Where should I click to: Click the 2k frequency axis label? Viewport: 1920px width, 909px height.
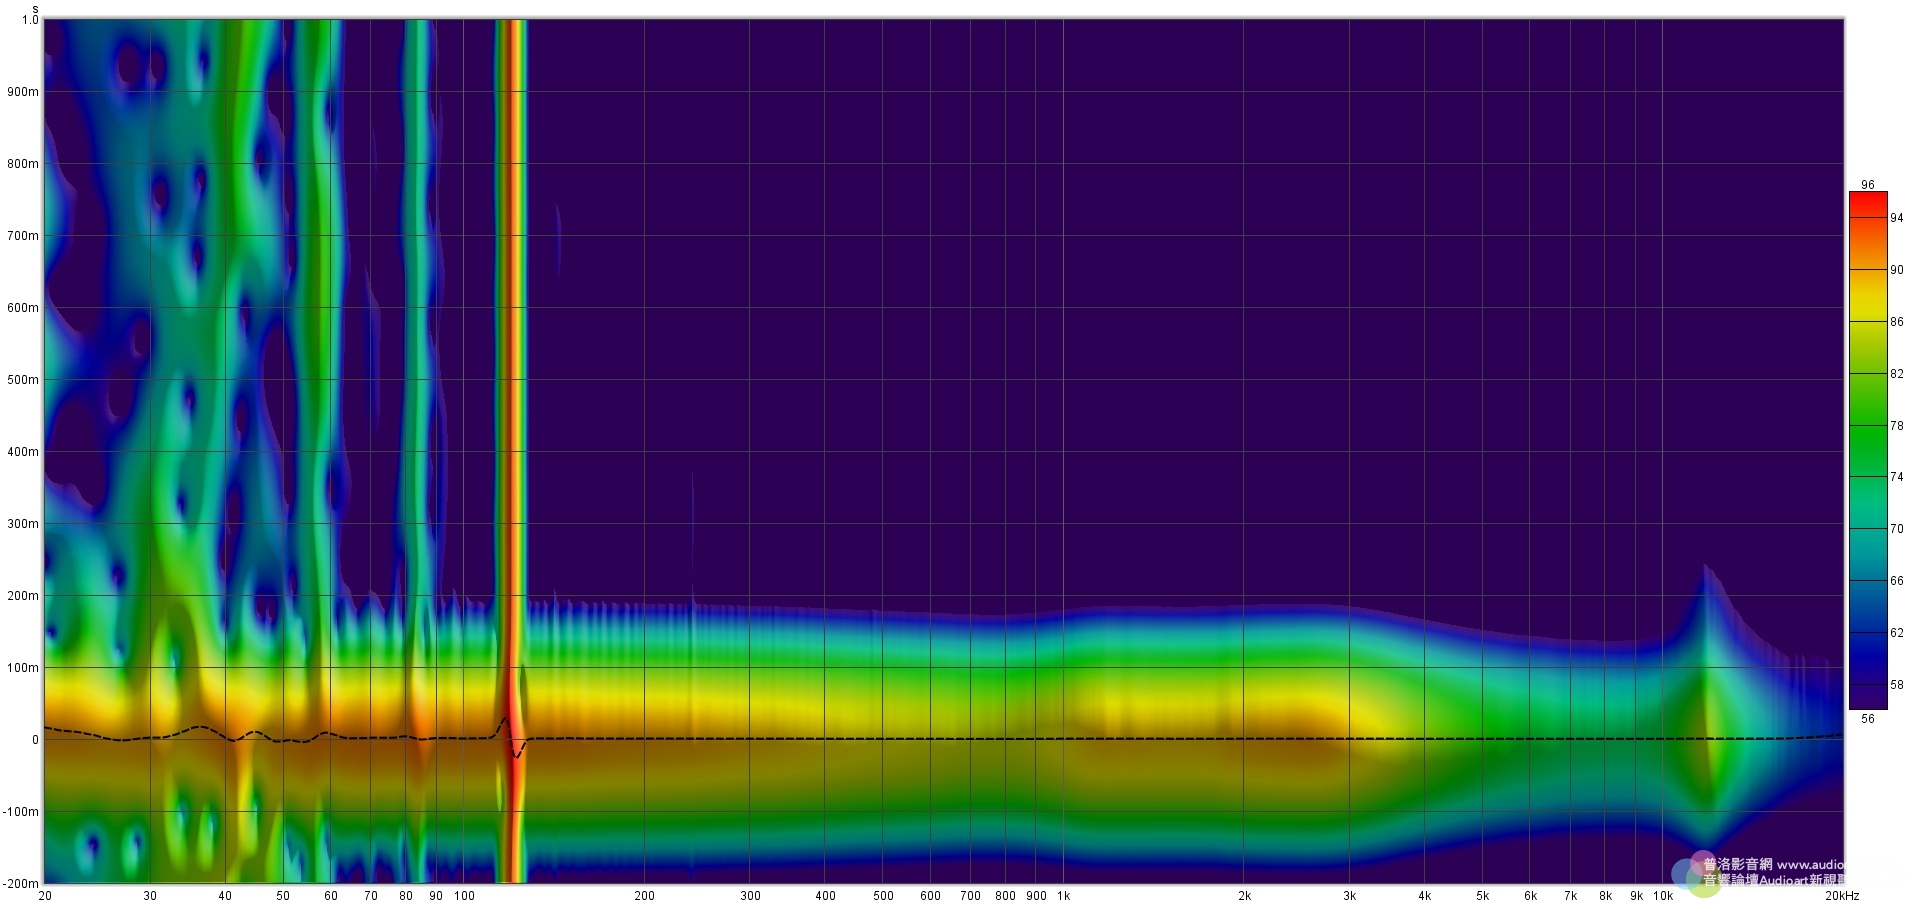pos(1244,896)
